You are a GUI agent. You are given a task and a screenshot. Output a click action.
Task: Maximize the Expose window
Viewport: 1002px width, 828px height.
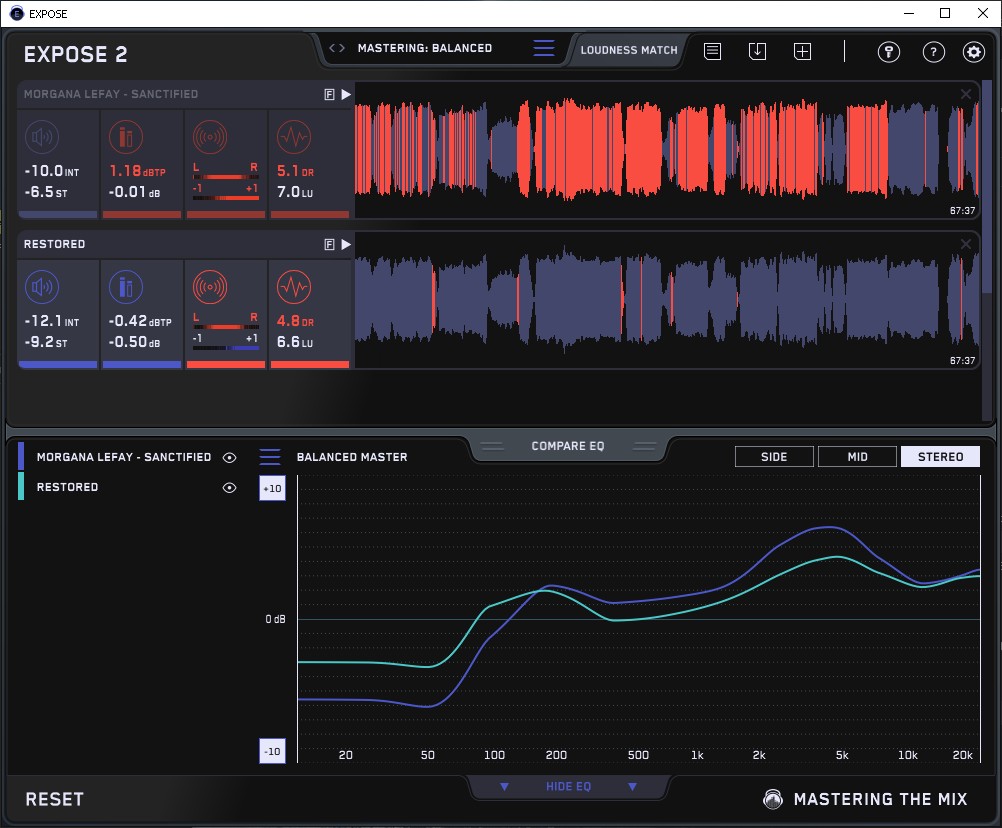point(945,13)
